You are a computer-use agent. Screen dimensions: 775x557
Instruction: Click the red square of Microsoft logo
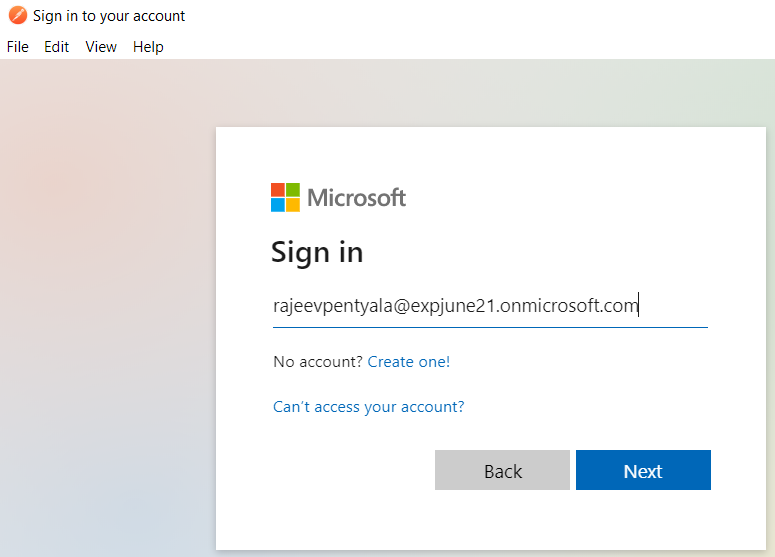tap(278, 190)
